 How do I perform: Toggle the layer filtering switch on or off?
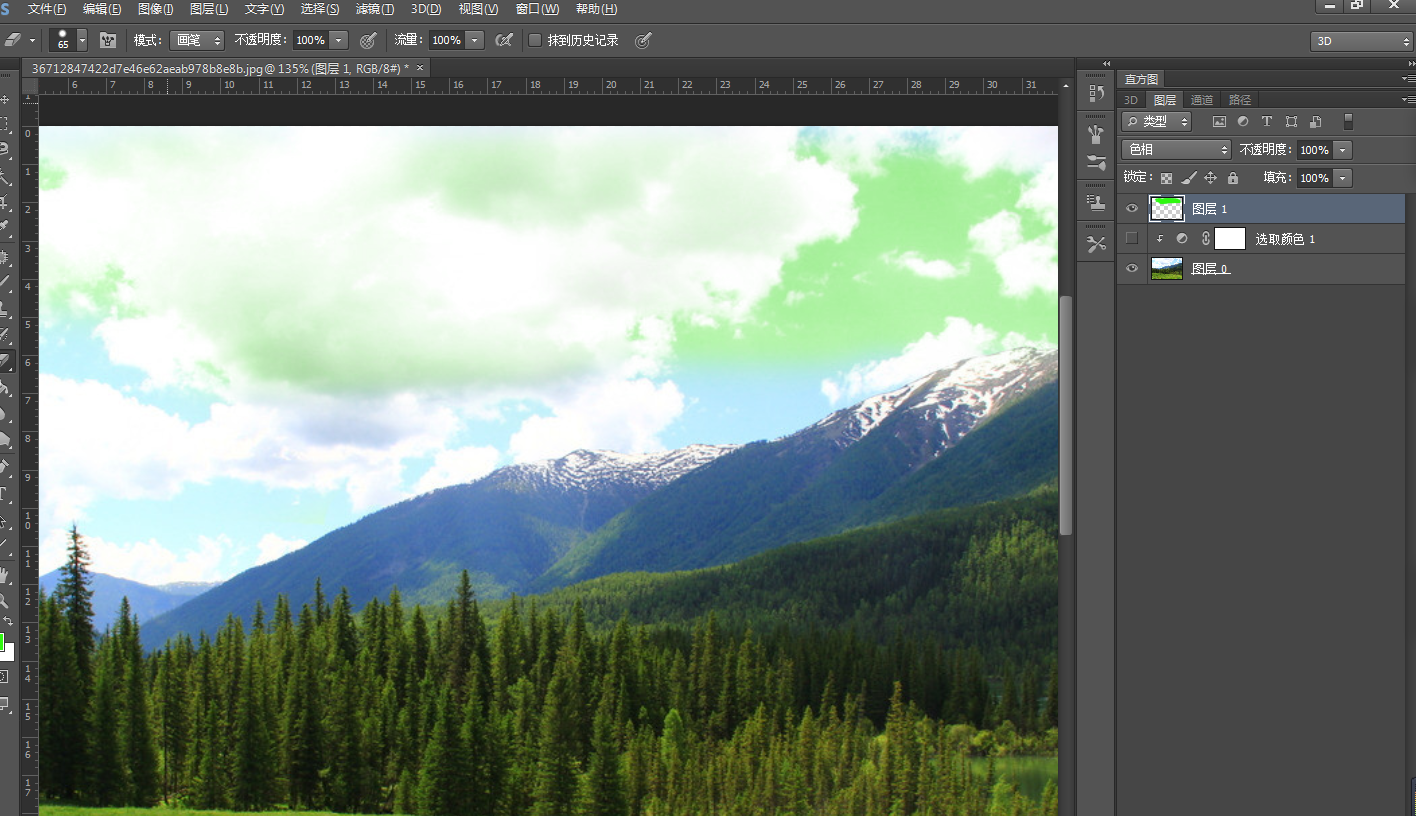1348,121
